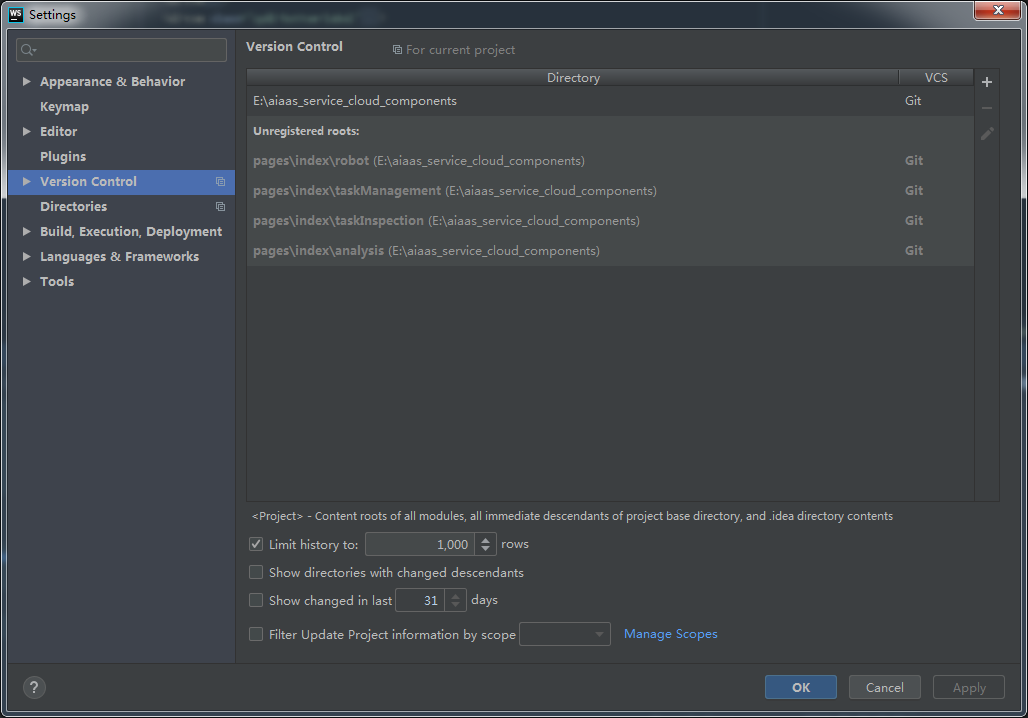1028x718 pixels.
Task: Click the add VCS root plus icon
Action: click(x=987, y=82)
